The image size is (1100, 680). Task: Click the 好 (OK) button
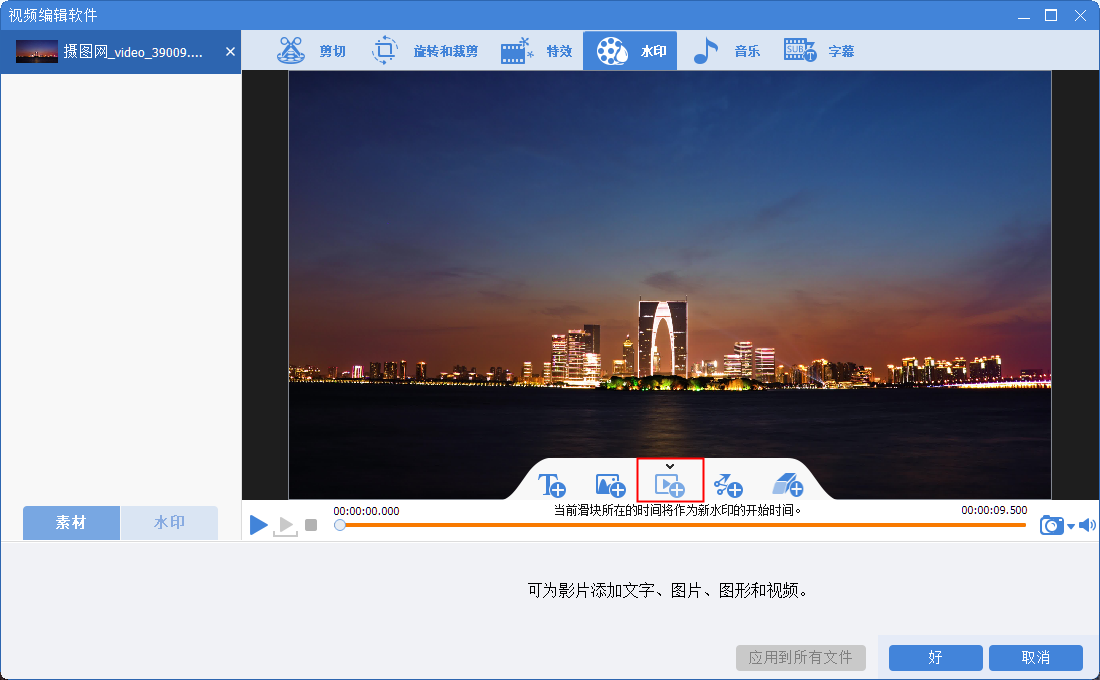coord(935,657)
